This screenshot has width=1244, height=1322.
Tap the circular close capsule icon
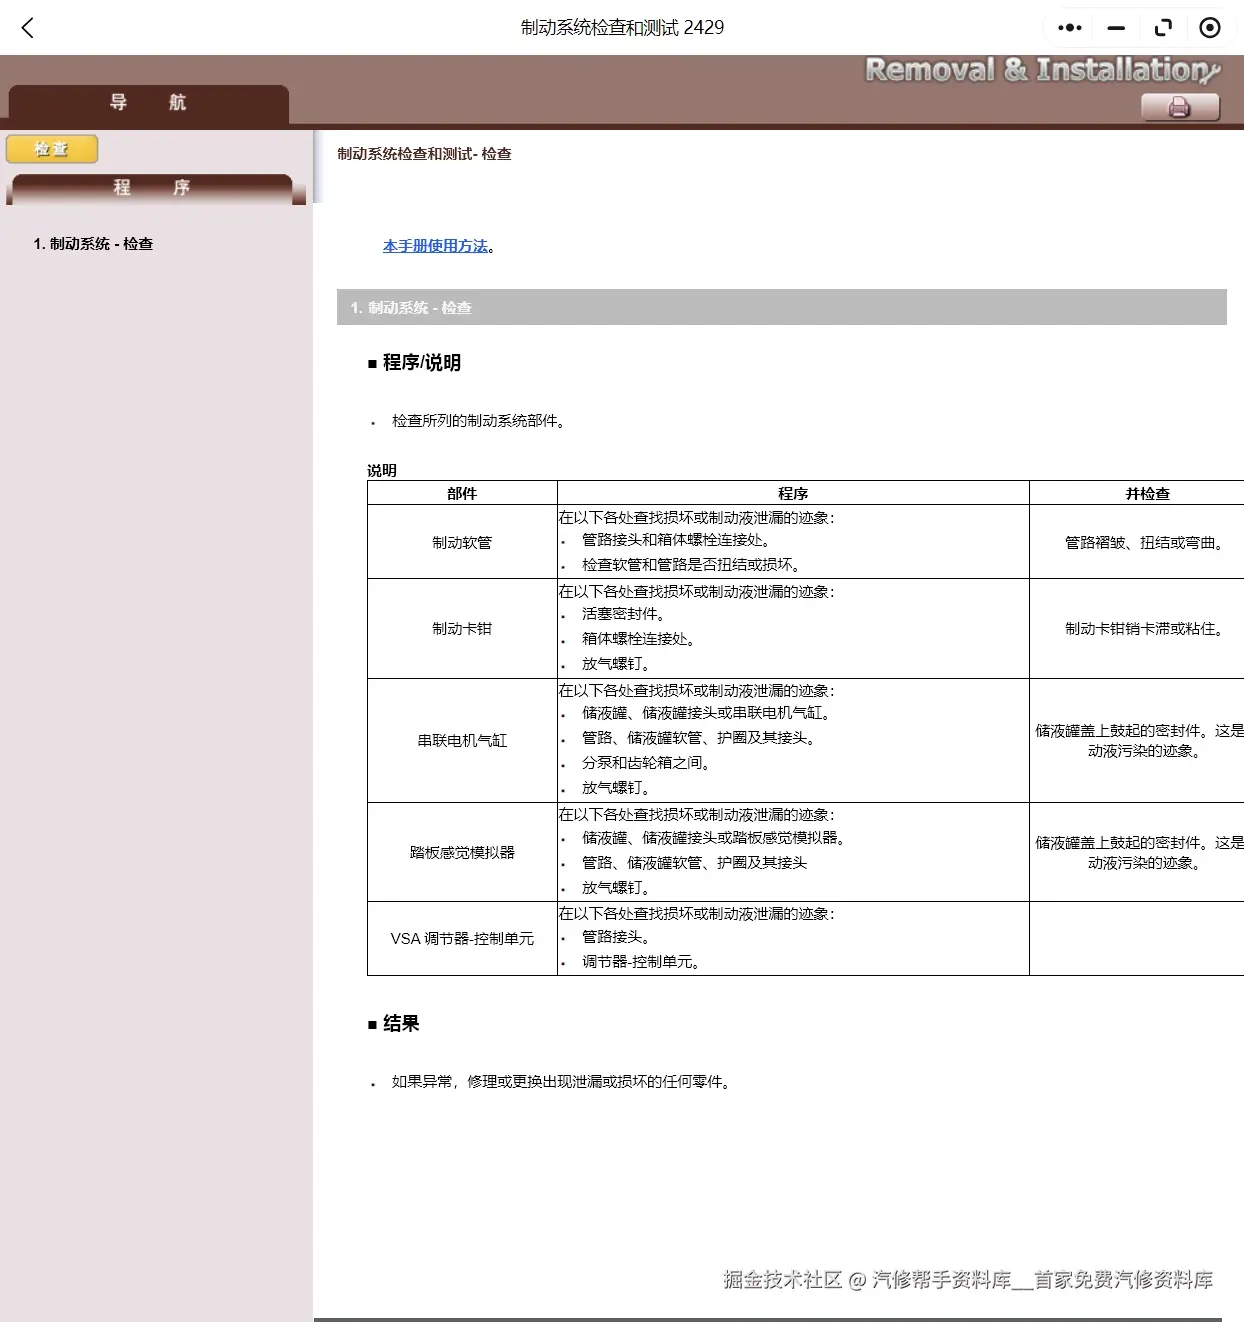coord(1210,27)
